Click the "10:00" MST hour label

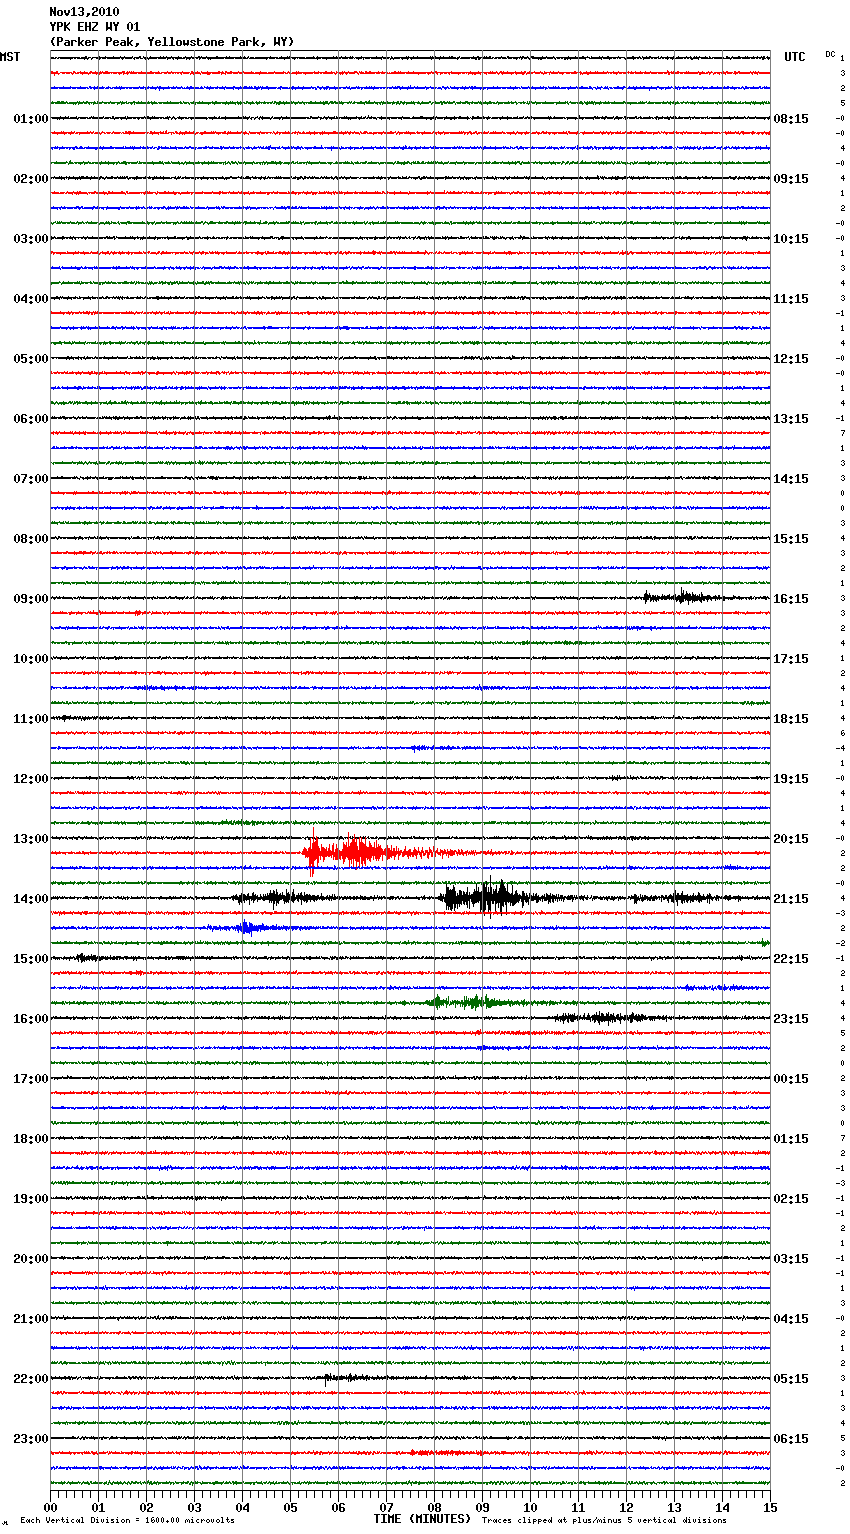tap(31, 659)
